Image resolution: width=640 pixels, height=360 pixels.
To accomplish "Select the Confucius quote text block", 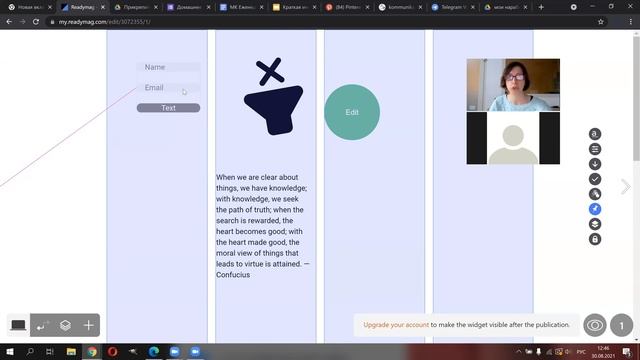I will (x=263, y=226).
